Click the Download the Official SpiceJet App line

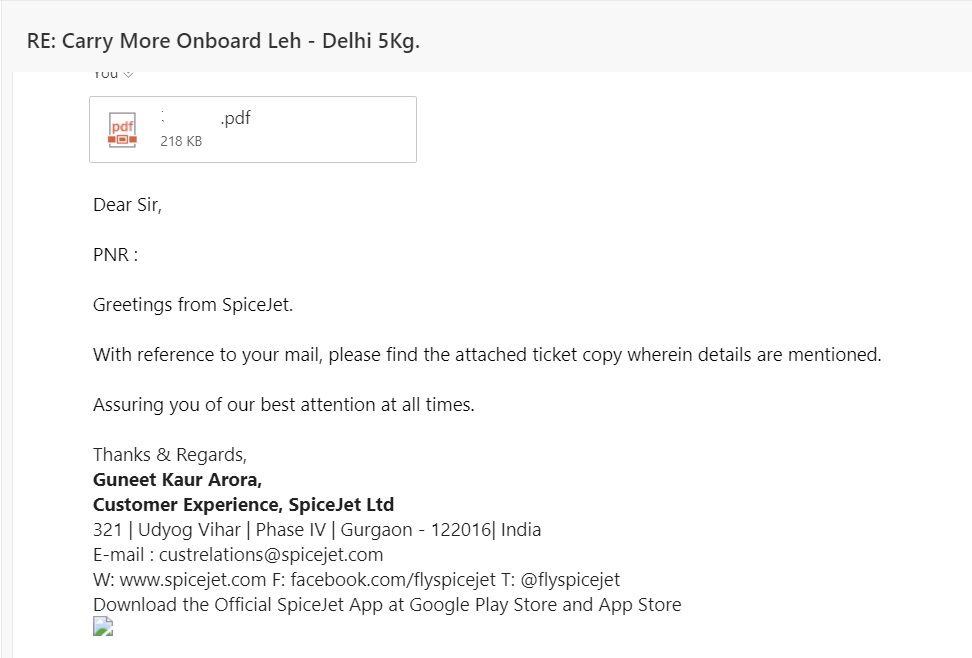(x=387, y=605)
